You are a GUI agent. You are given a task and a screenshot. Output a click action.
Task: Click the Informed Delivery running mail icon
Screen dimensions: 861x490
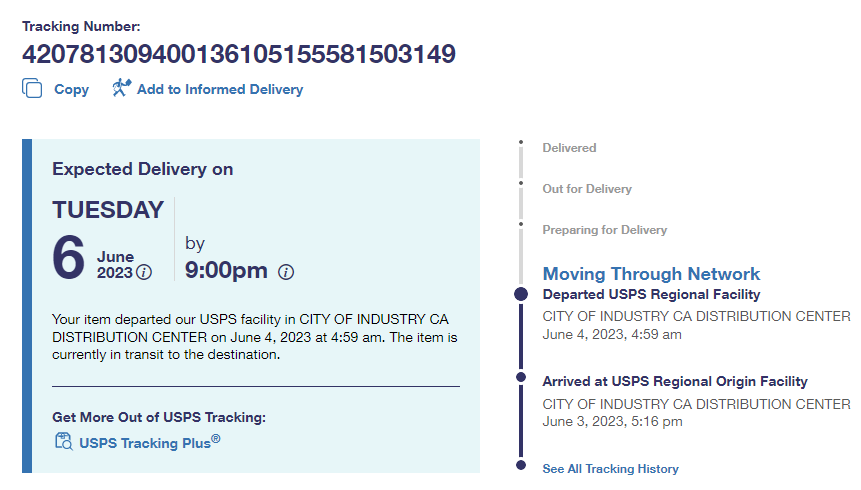click(x=122, y=88)
